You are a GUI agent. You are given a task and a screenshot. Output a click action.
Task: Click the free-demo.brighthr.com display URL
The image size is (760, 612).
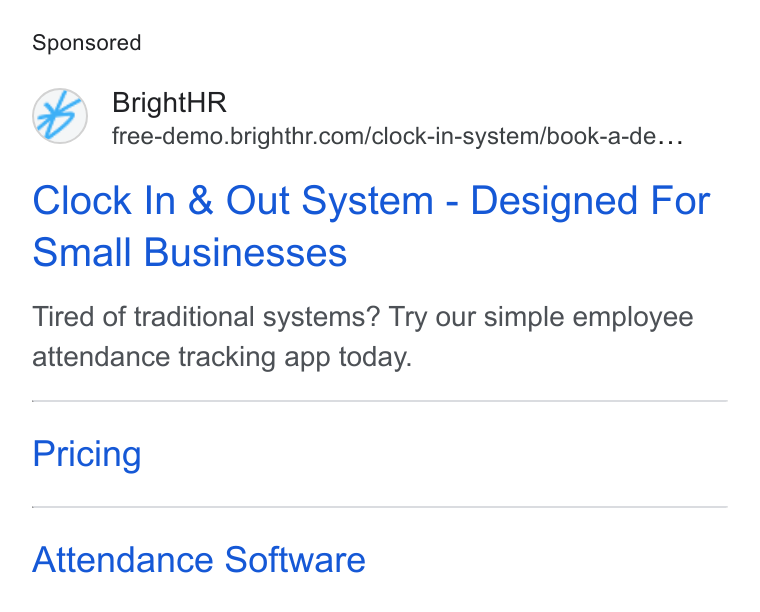click(x=397, y=136)
